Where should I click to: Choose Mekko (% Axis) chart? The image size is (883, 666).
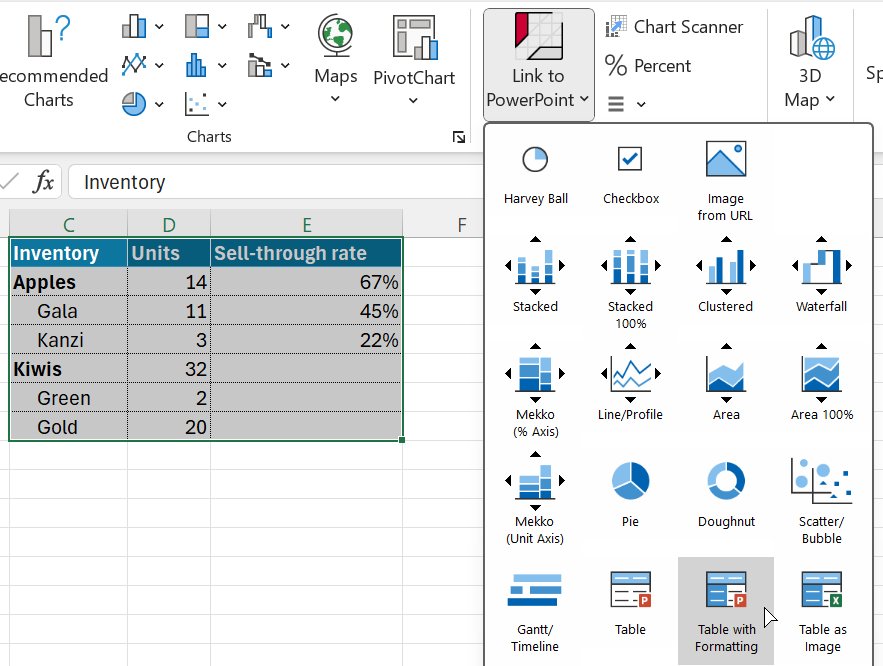pos(535,390)
